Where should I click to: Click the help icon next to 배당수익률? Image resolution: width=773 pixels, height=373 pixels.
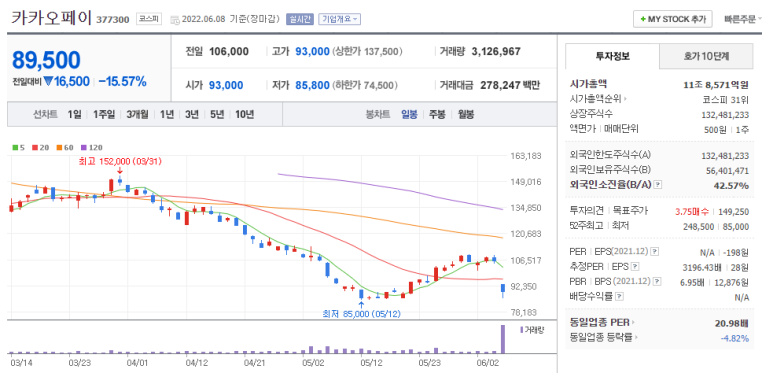pyautogui.click(x=620, y=296)
